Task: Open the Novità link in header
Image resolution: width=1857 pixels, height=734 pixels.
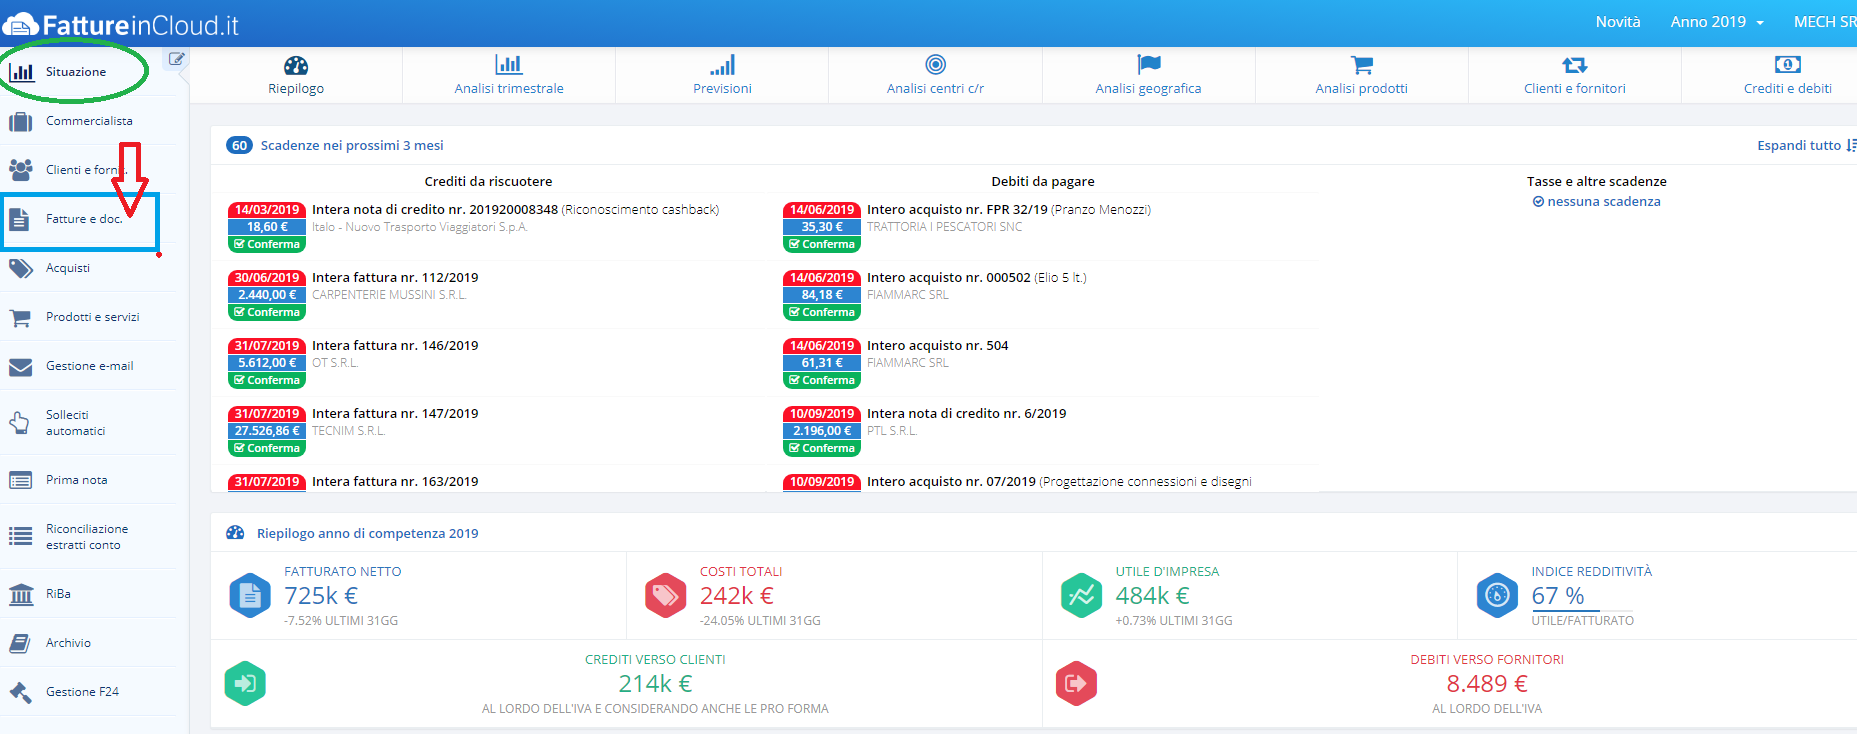Action: point(1617,22)
